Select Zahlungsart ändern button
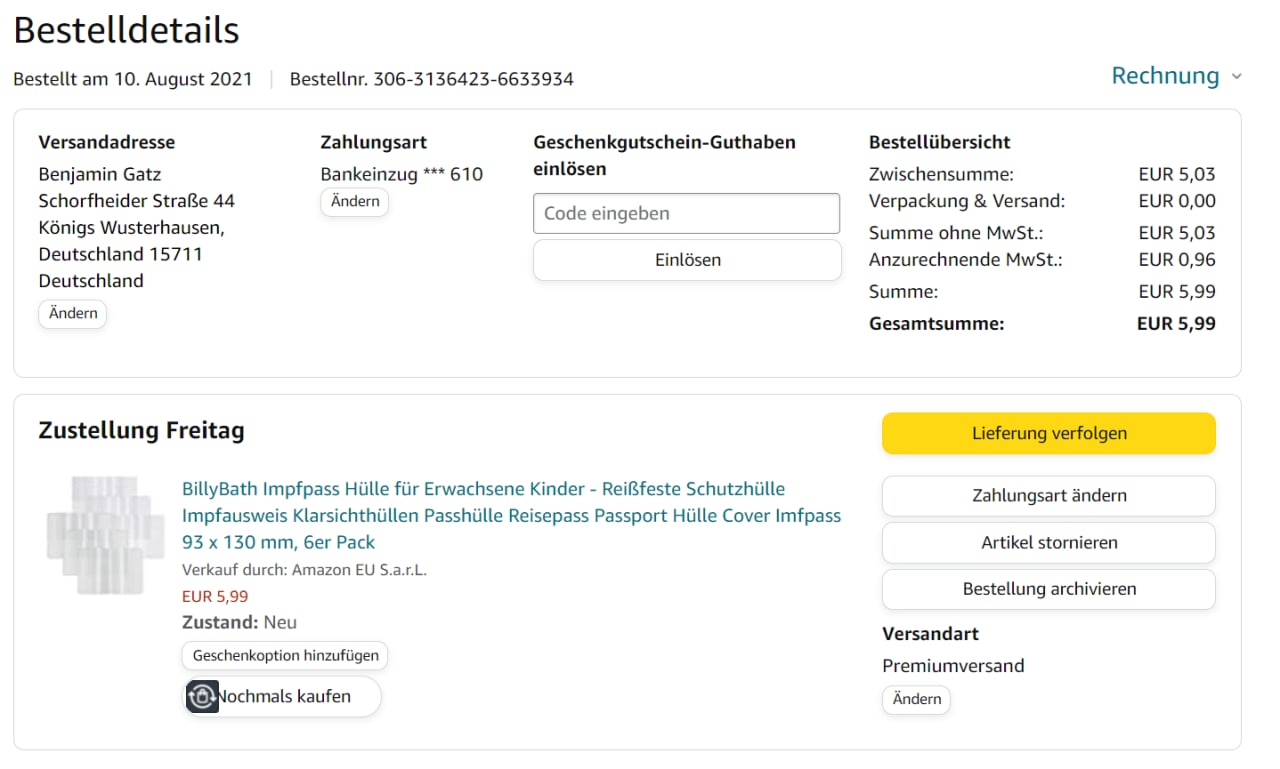The width and height of the screenshot is (1280, 769). tap(1048, 495)
